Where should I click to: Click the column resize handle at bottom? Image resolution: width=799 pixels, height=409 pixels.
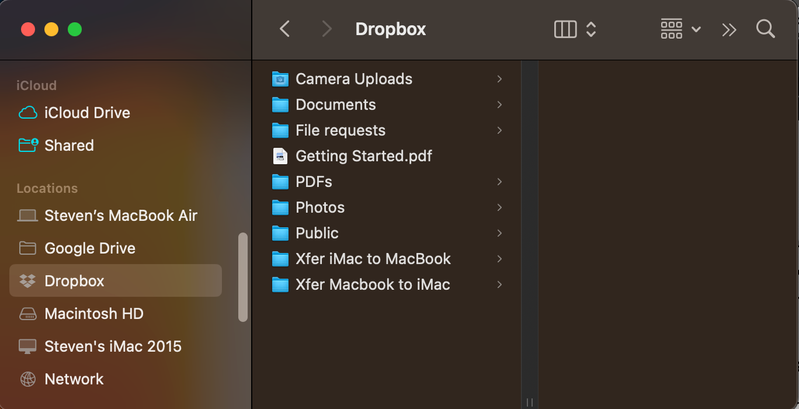(529, 402)
